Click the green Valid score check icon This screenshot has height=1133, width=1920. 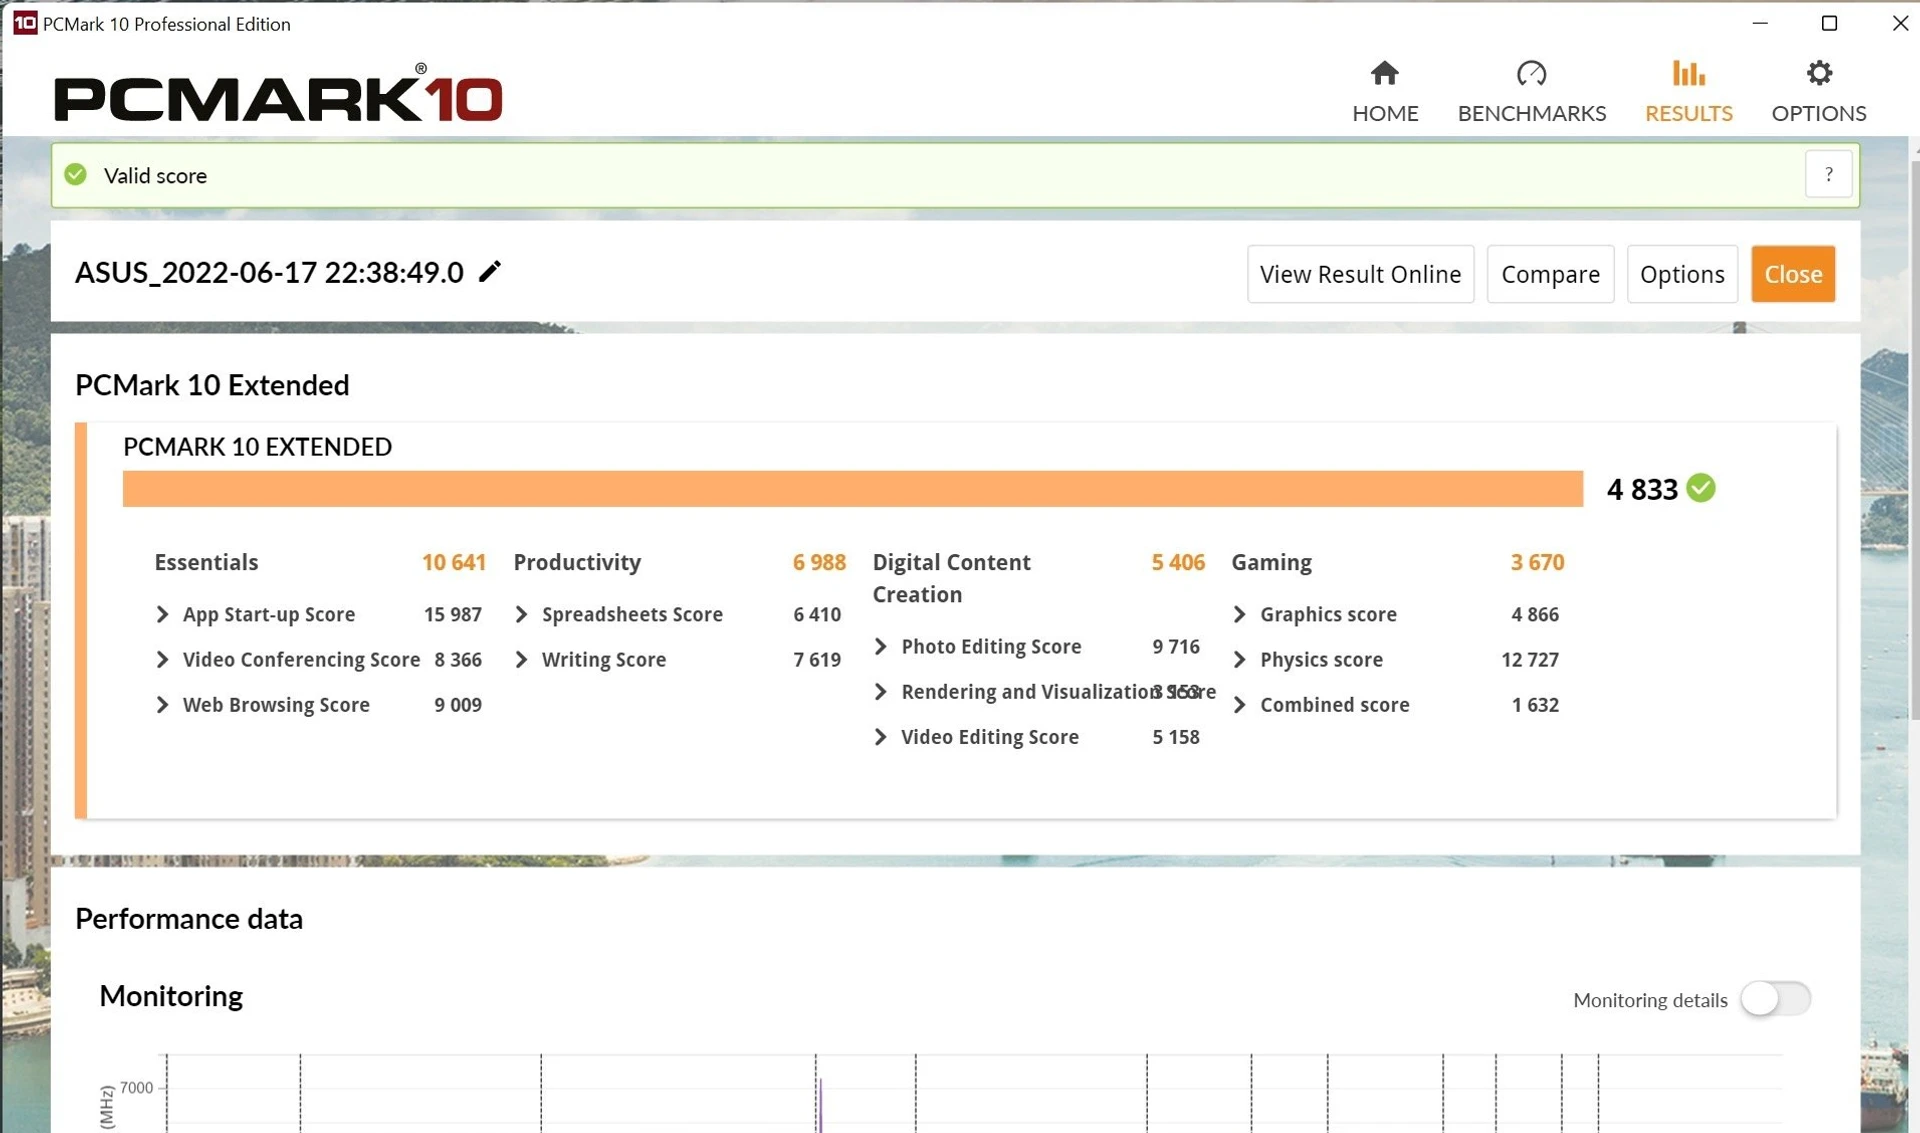[x=75, y=175]
